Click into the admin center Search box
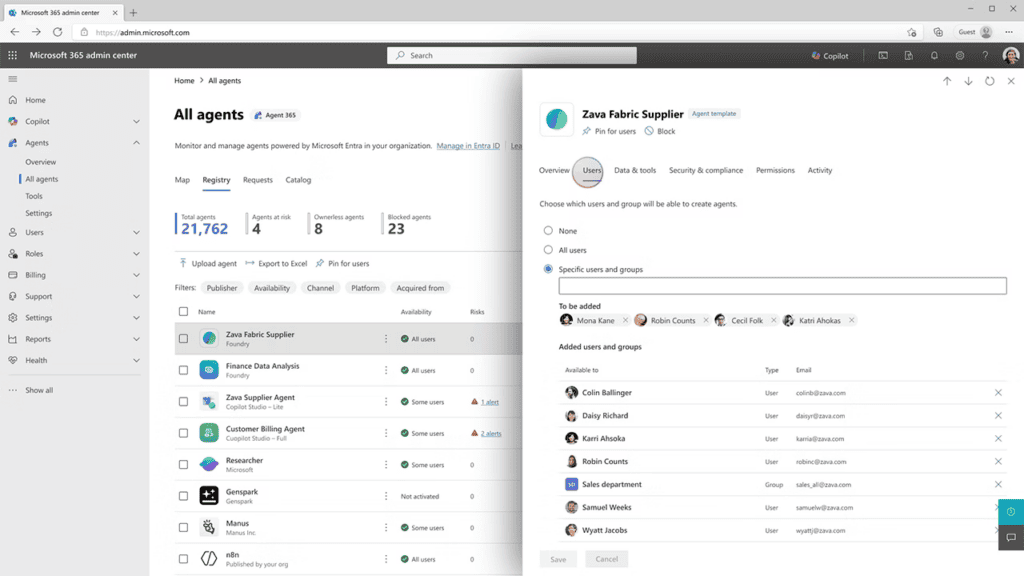Image resolution: width=1024 pixels, height=576 pixels. click(x=512, y=56)
